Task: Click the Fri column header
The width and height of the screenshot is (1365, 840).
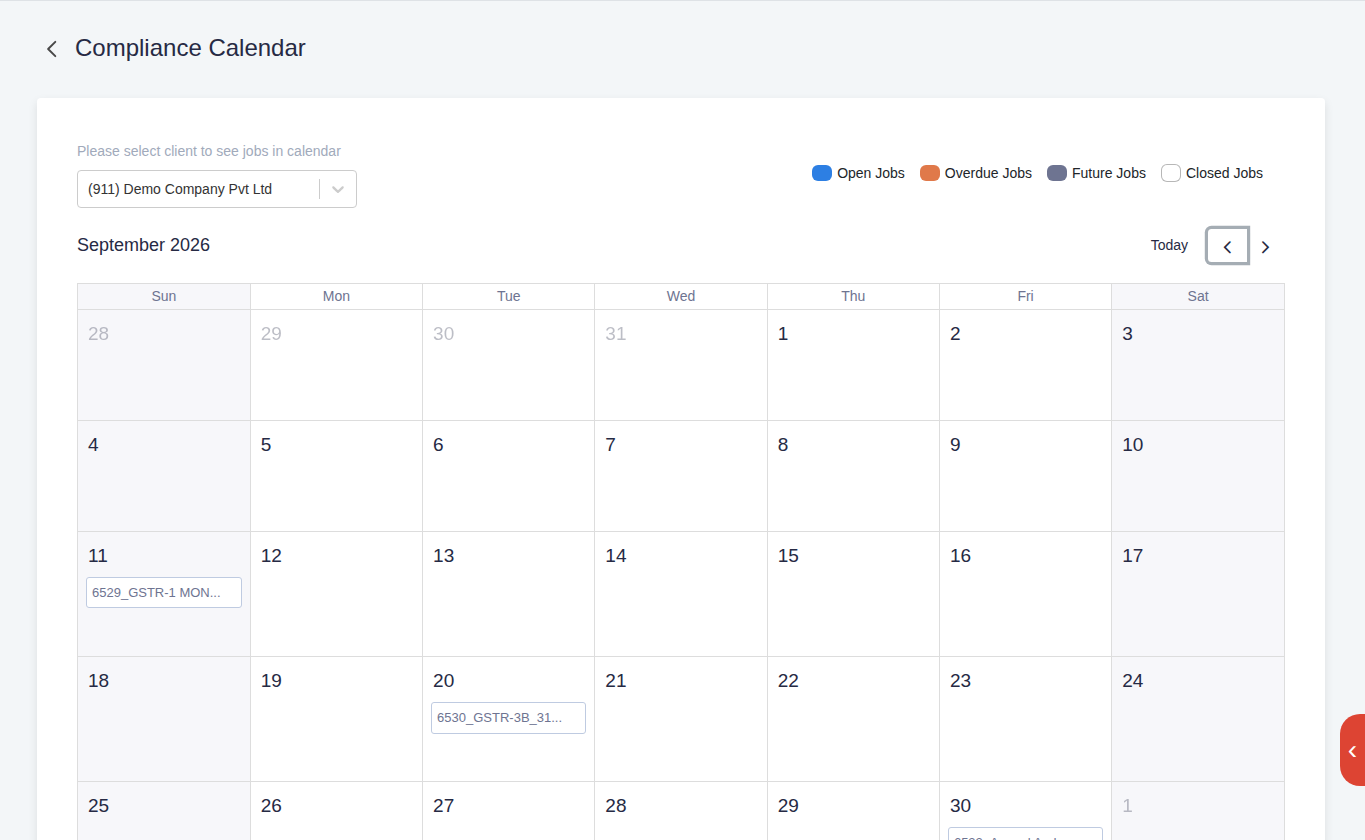Action: (x=1026, y=296)
